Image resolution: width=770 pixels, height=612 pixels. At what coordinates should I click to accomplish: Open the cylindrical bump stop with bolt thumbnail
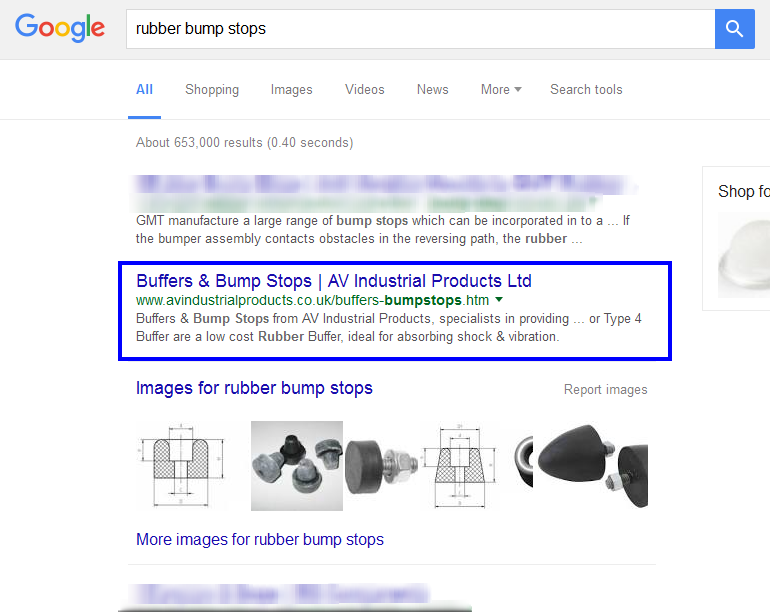[382, 466]
